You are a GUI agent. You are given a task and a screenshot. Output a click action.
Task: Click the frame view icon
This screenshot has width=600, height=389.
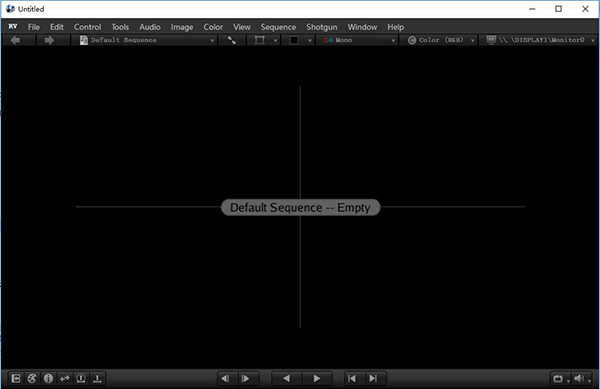(259, 40)
